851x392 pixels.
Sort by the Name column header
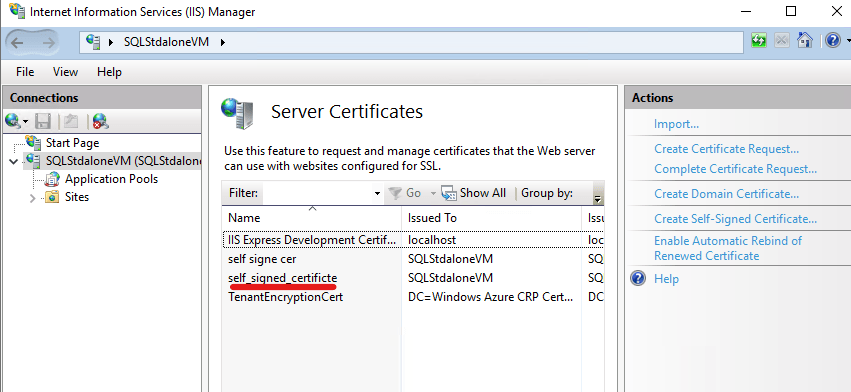(x=312, y=218)
